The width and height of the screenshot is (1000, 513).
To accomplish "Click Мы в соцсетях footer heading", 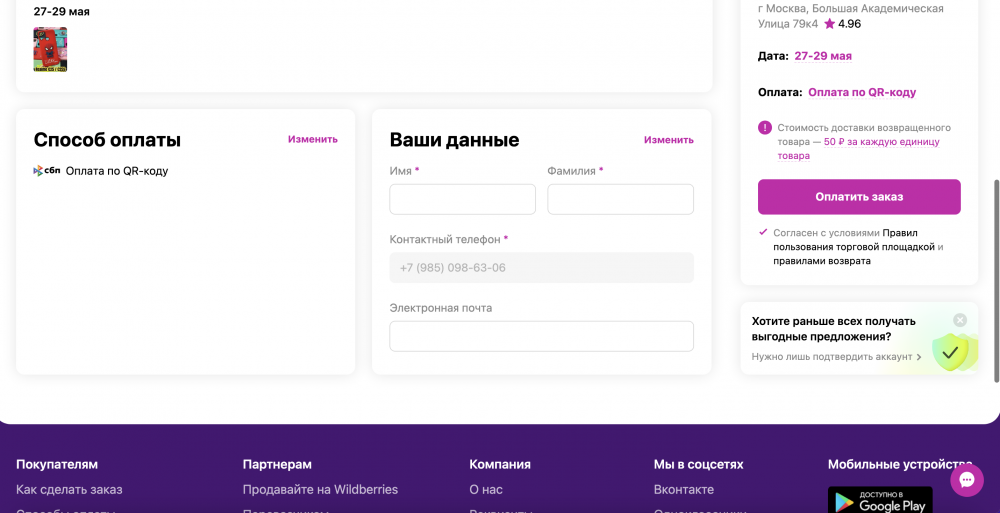I will tap(698, 465).
